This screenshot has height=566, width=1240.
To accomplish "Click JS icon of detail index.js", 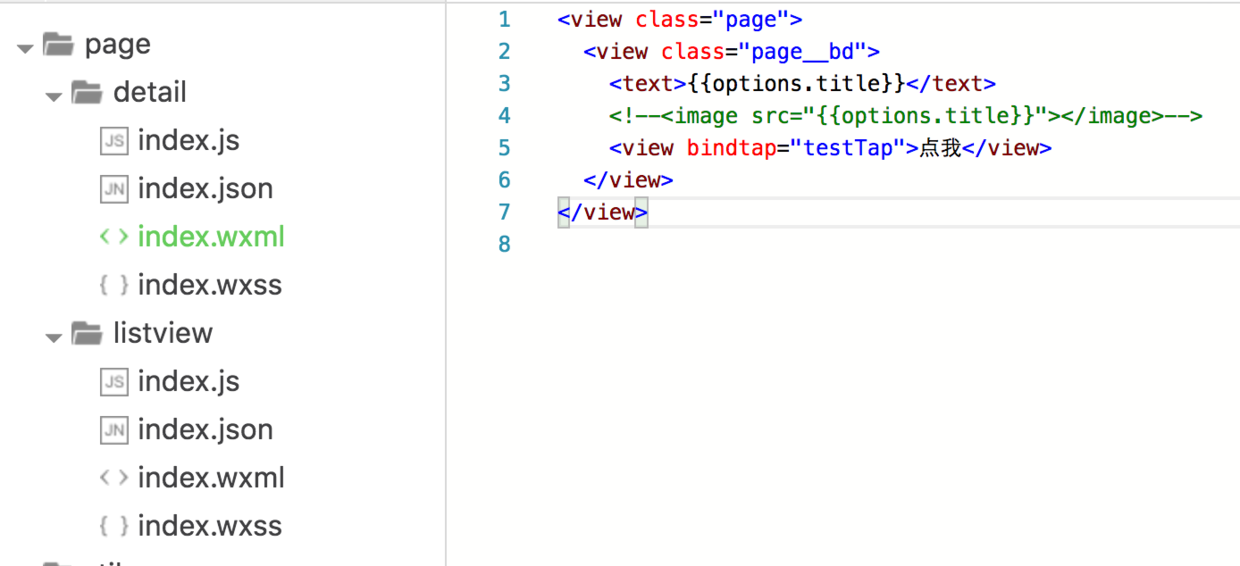I will point(114,141).
